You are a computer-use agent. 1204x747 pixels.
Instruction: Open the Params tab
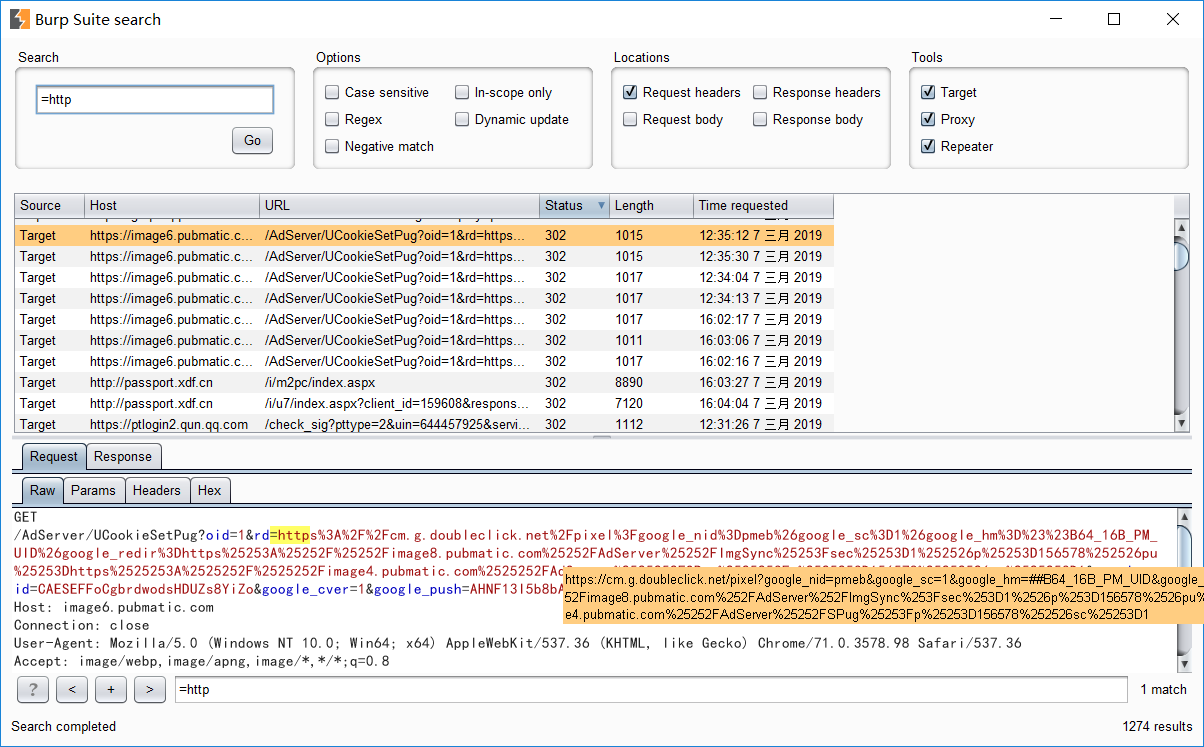(94, 490)
